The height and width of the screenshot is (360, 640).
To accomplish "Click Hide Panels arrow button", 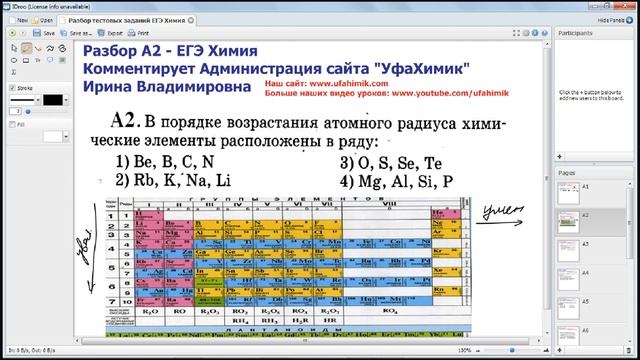I will [x=630, y=20].
